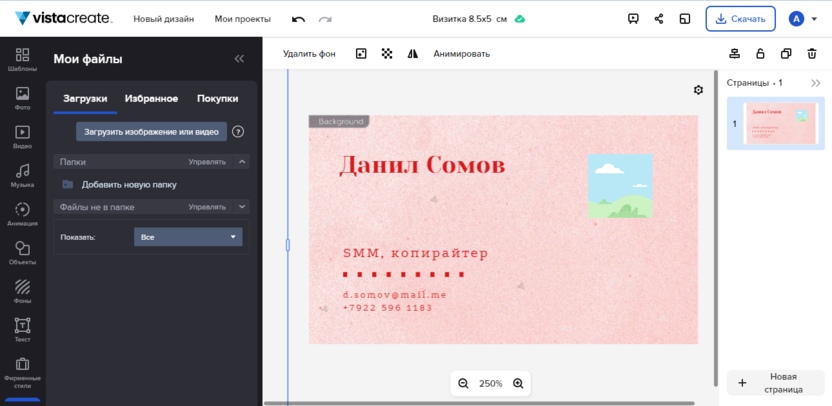Image resolution: width=832 pixels, height=406 pixels.
Task: Open the Анимация sidebar section
Action: (22, 214)
